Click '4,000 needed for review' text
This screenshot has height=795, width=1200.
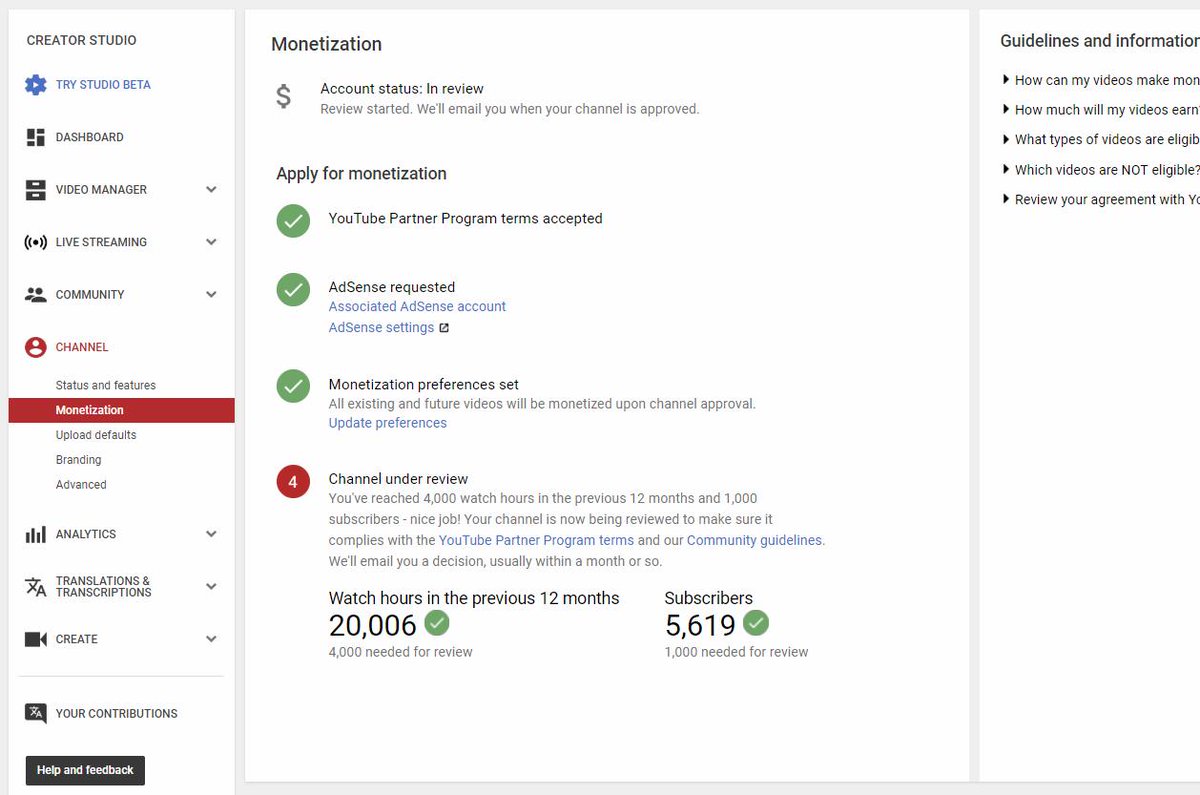(x=401, y=652)
